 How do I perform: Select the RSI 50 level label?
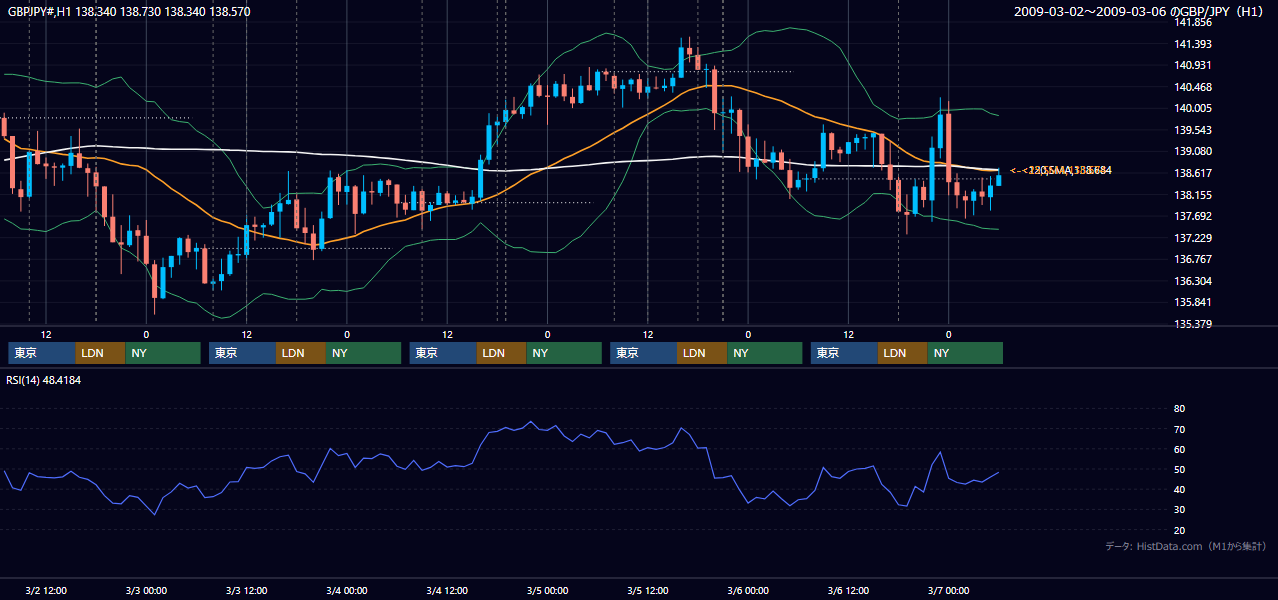pos(1179,469)
